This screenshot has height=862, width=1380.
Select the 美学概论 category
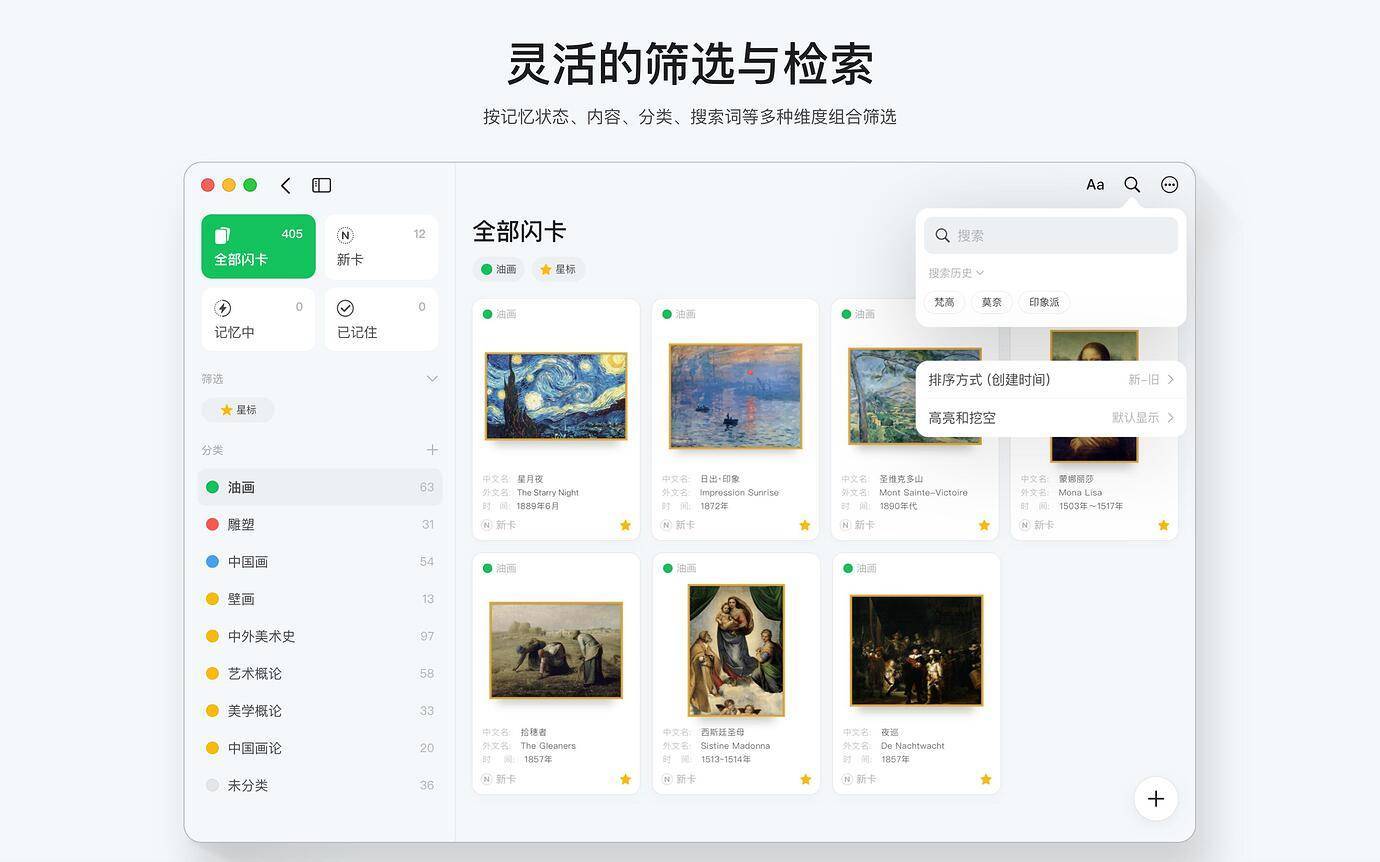[x=320, y=711]
